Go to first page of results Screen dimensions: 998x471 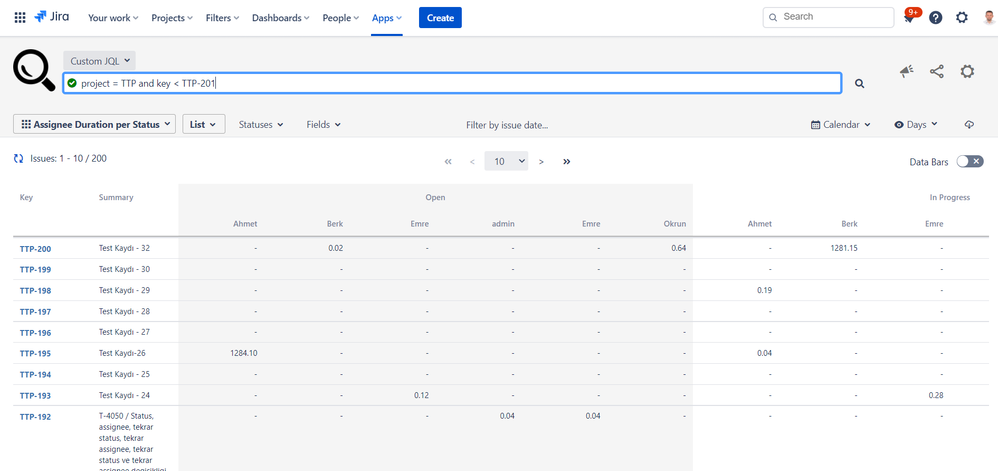[x=448, y=162]
